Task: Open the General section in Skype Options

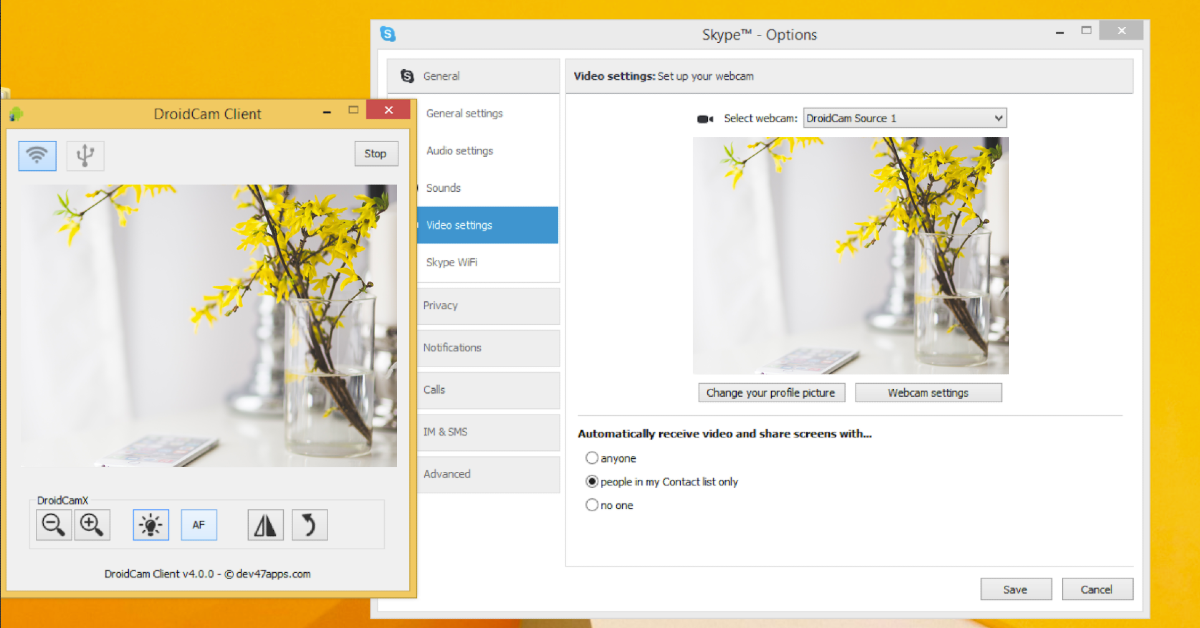Action: 474,76
